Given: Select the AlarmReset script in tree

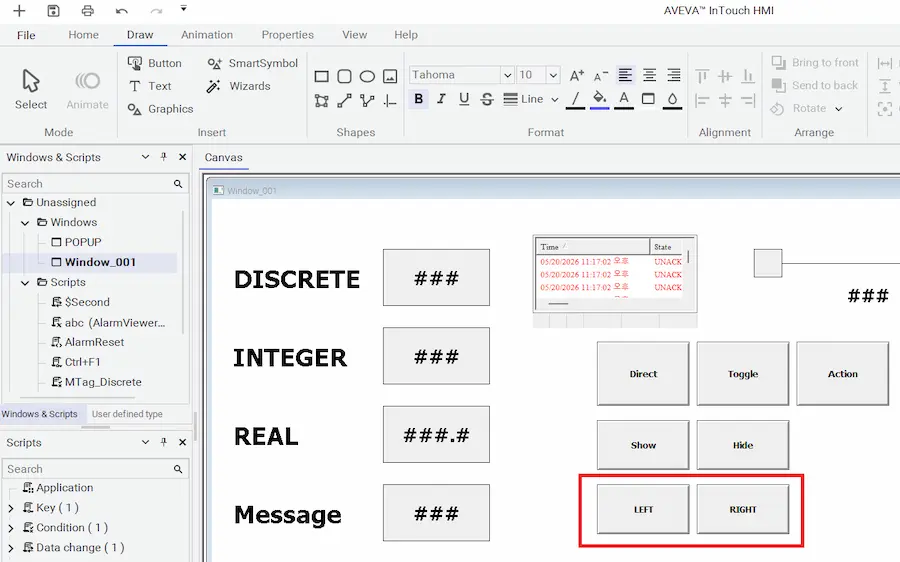Looking at the screenshot, I should pos(87,342).
